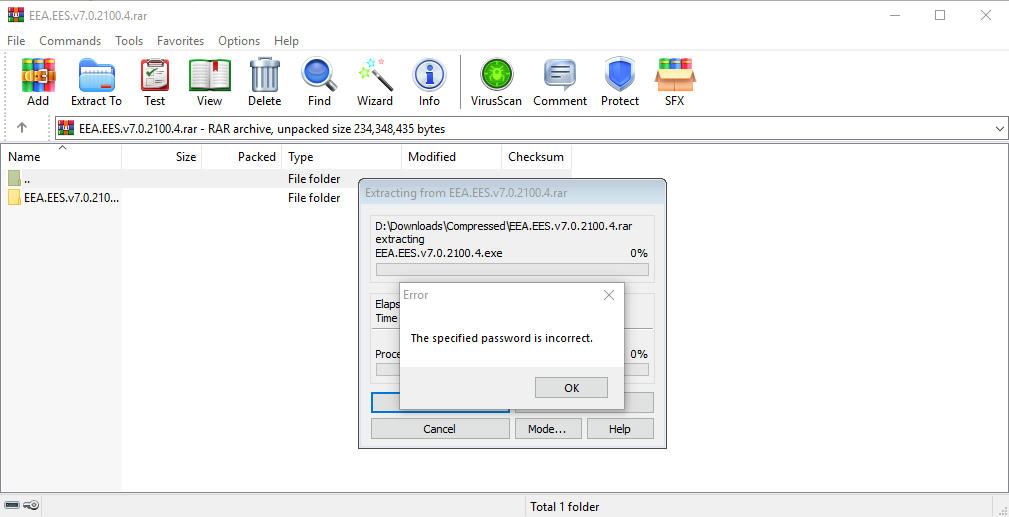The width and height of the screenshot is (1009, 517).
Task: Click the file extraction progress bar
Action: click(512, 269)
